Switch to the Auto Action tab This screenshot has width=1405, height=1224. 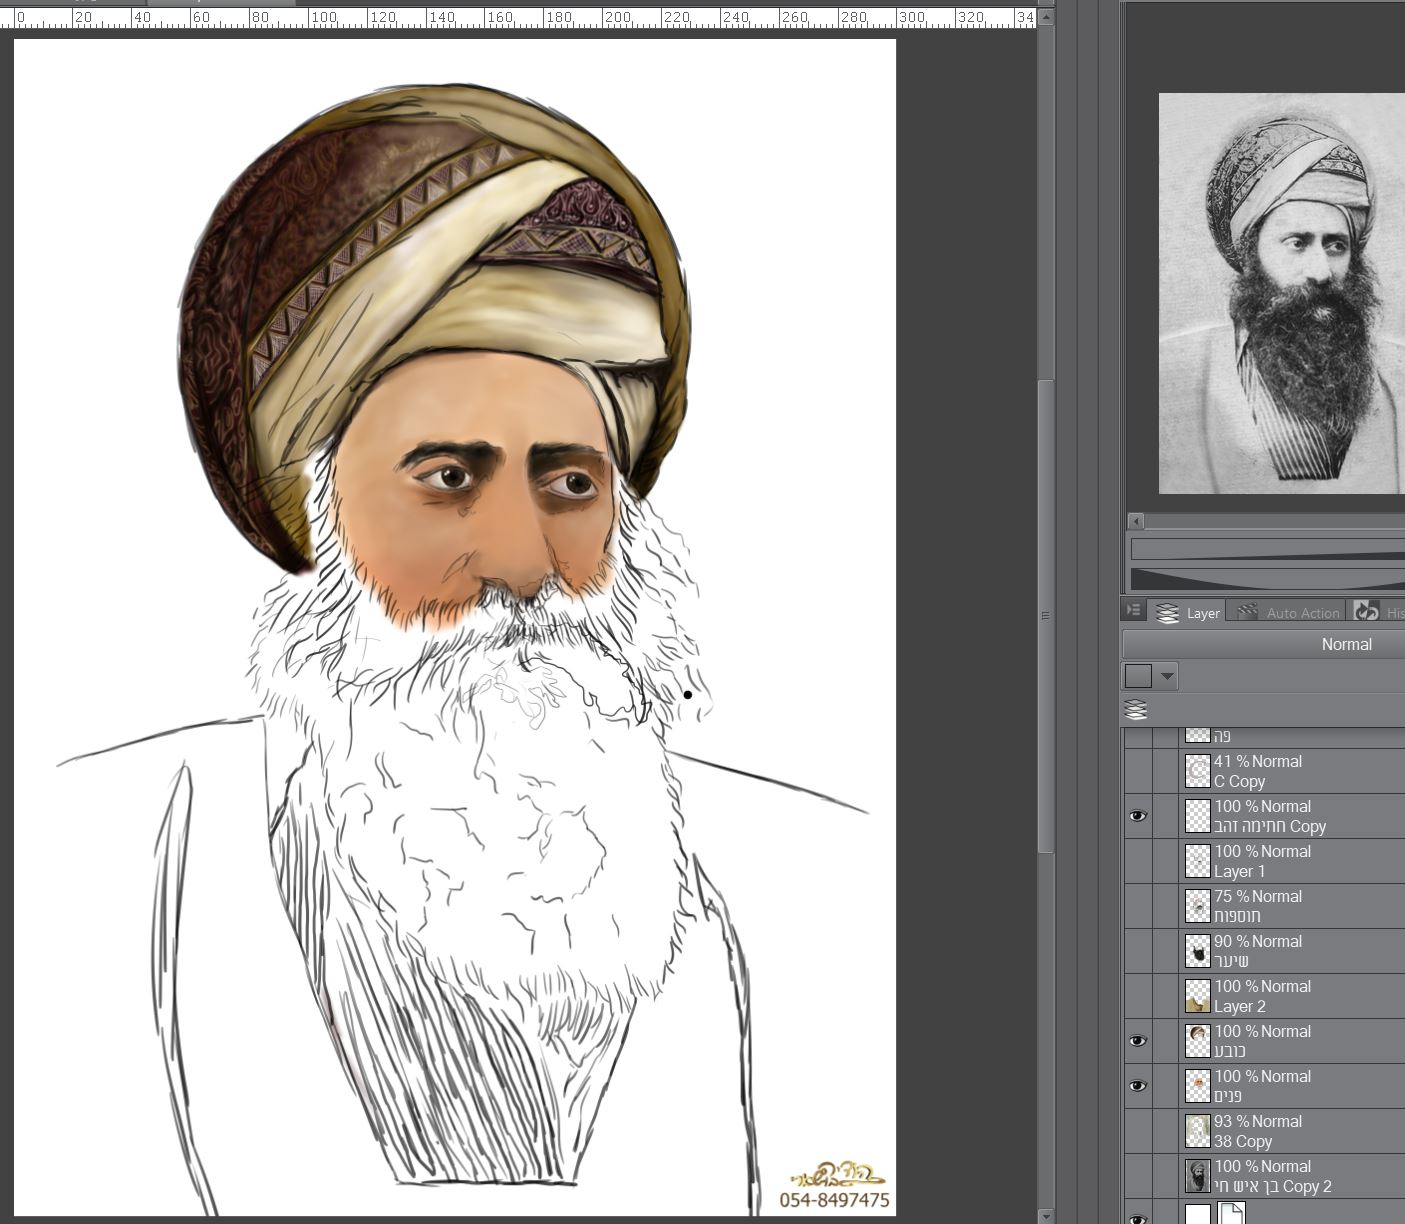tap(1289, 612)
